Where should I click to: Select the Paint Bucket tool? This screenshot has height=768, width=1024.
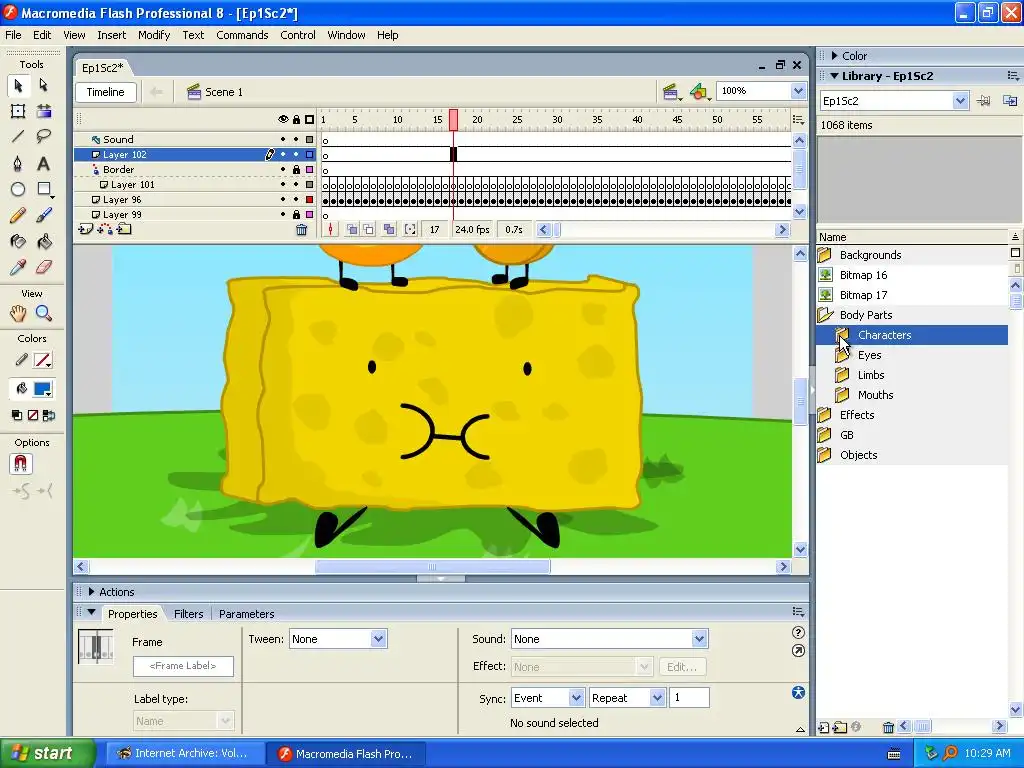tap(44, 242)
